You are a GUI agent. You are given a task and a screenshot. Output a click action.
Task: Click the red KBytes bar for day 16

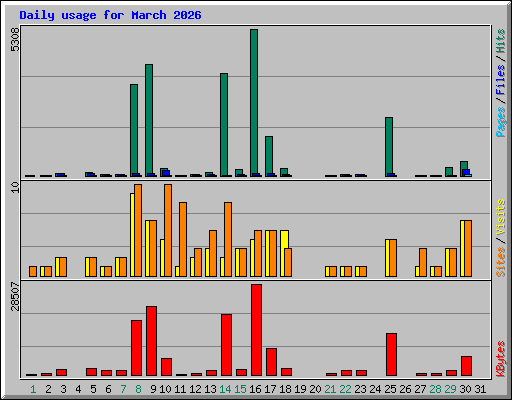coord(257,330)
